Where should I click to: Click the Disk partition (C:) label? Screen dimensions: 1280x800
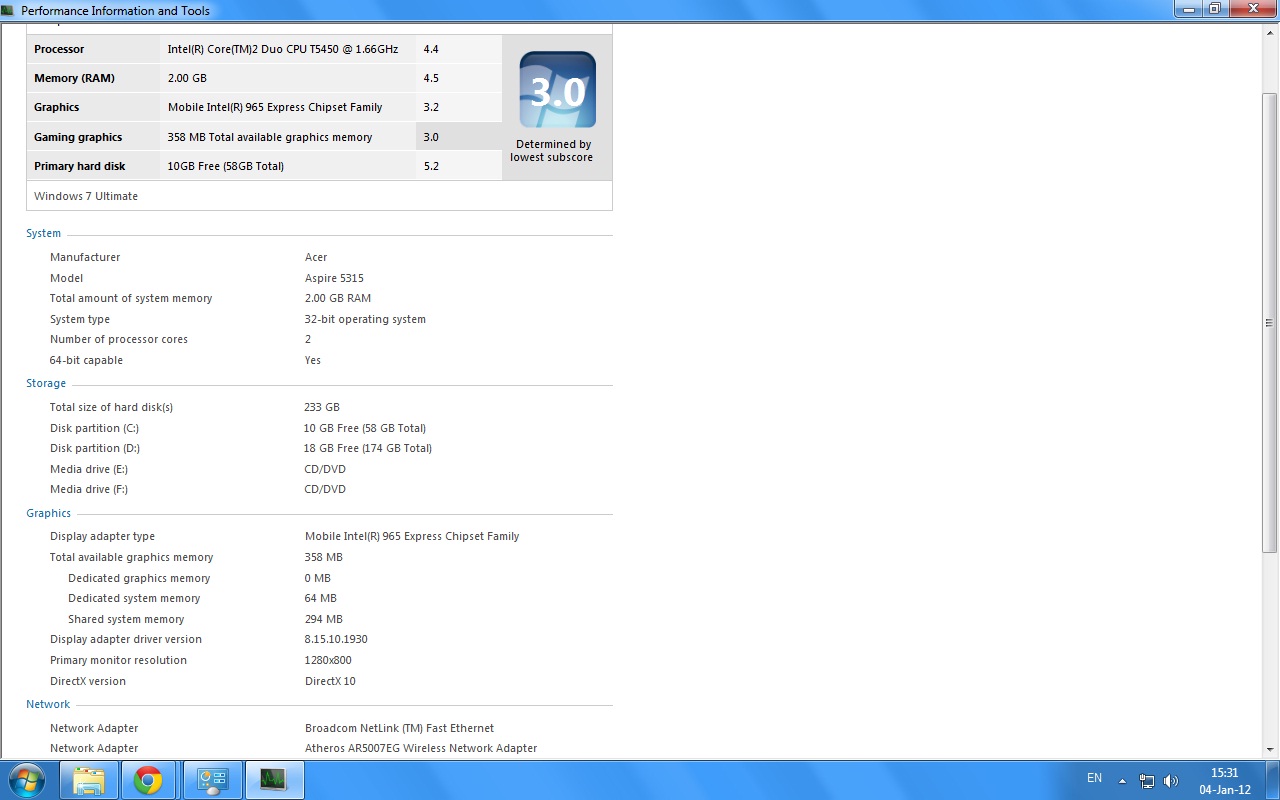[x=94, y=428]
